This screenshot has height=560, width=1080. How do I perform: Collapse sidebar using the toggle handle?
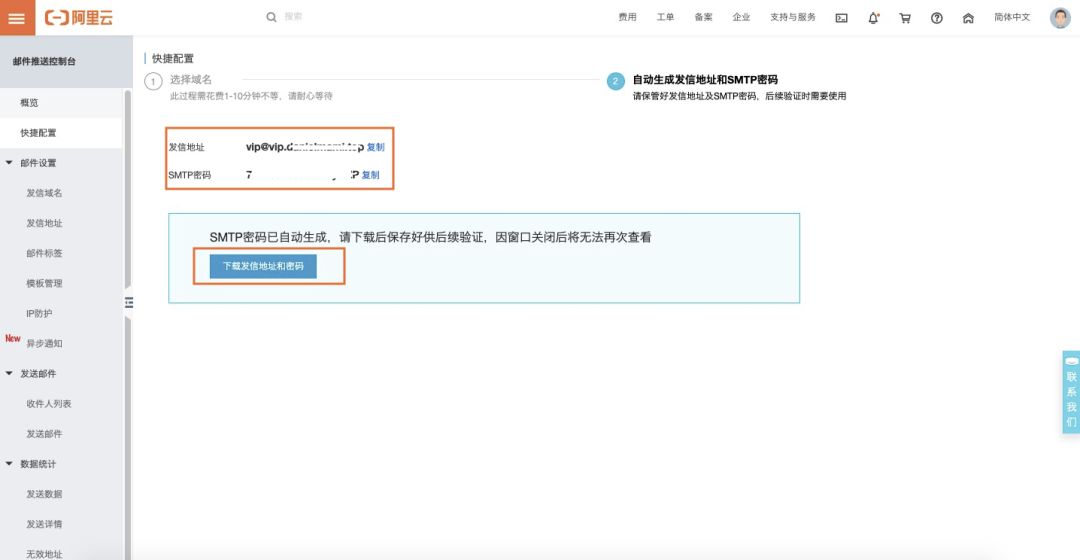click(x=129, y=302)
